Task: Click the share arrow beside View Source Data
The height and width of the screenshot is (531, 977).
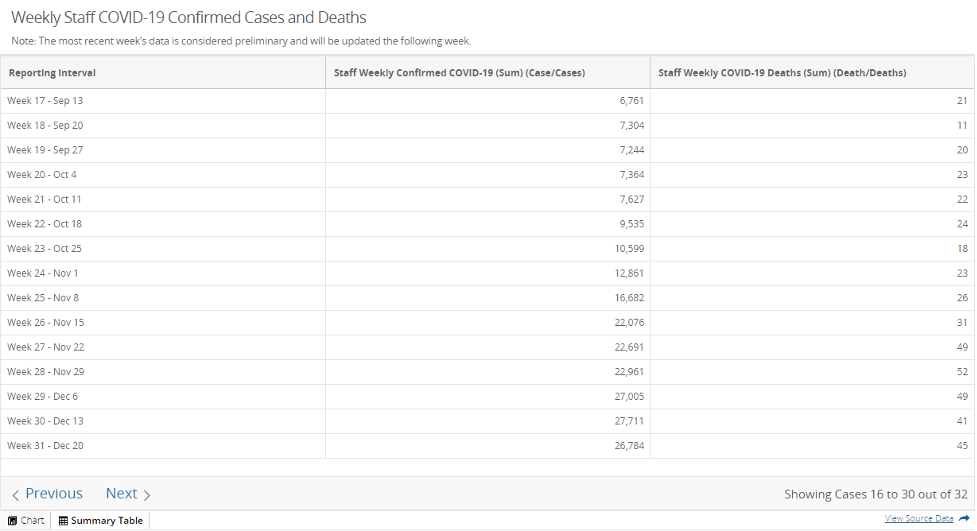Action: 963,519
